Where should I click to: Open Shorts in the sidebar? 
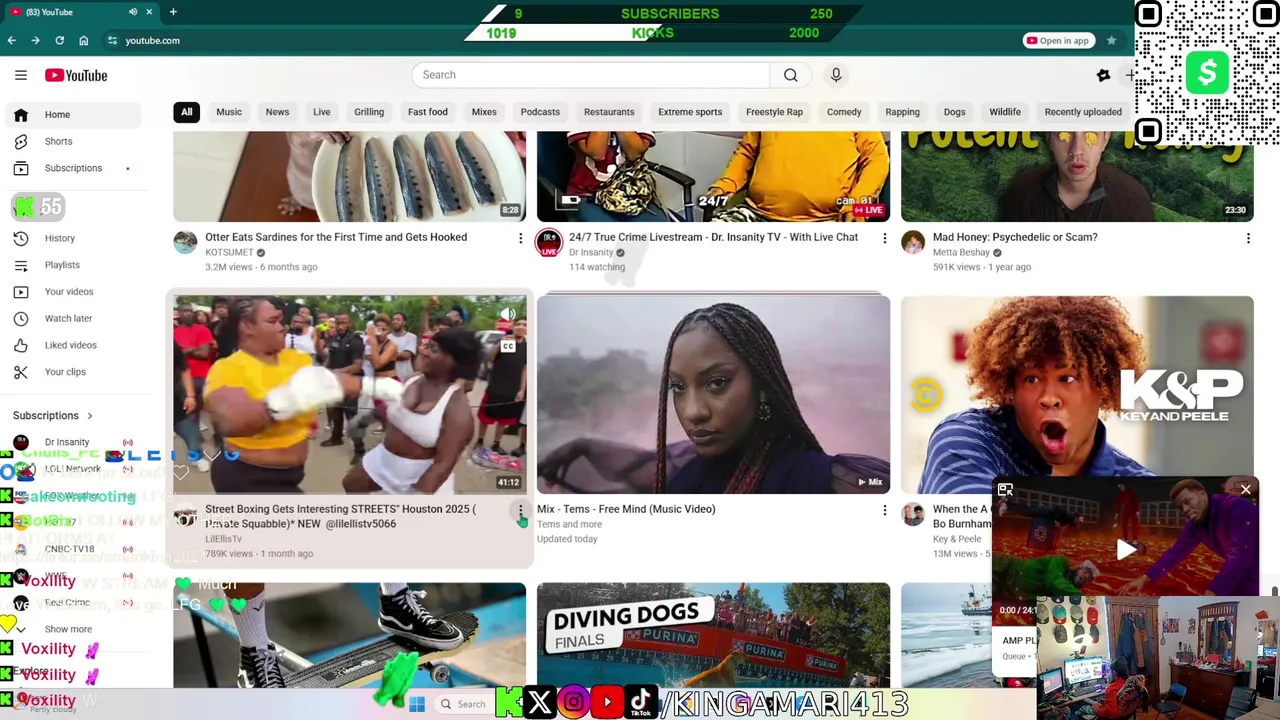pyautogui.click(x=74, y=142)
